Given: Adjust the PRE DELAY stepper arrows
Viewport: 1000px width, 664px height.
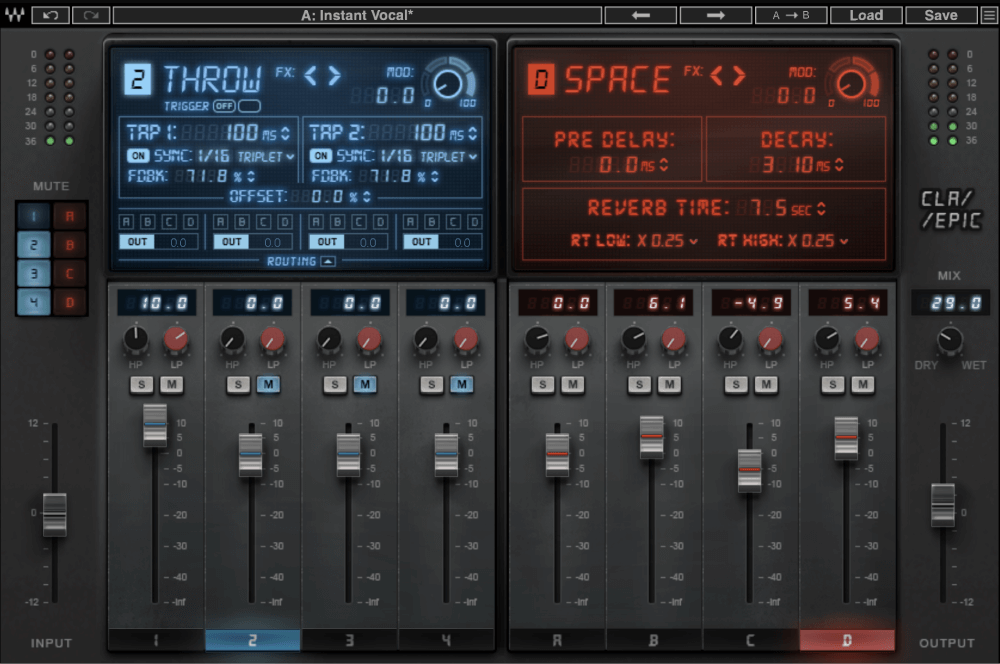Looking at the screenshot, I should tap(664, 165).
